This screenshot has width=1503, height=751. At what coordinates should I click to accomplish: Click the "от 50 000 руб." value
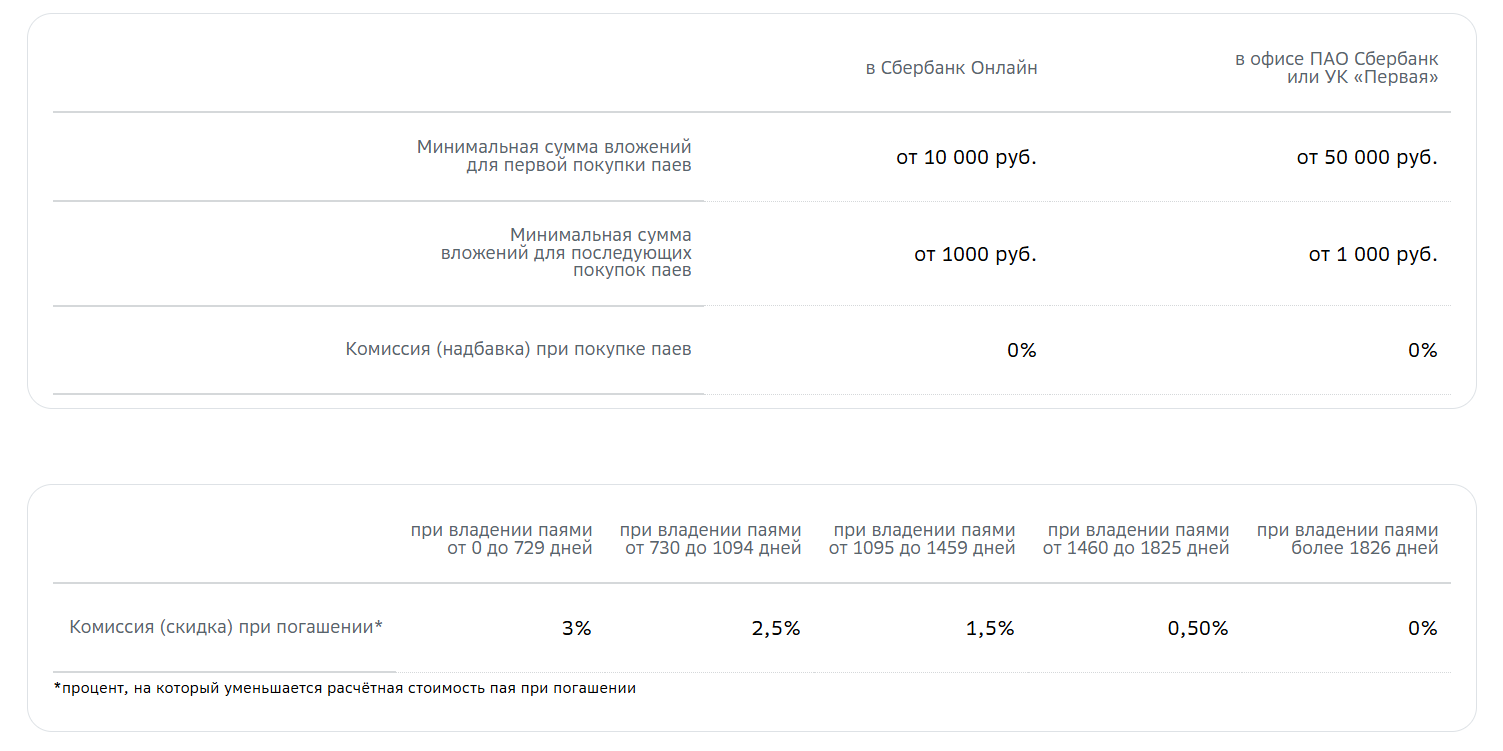[x=1366, y=158]
